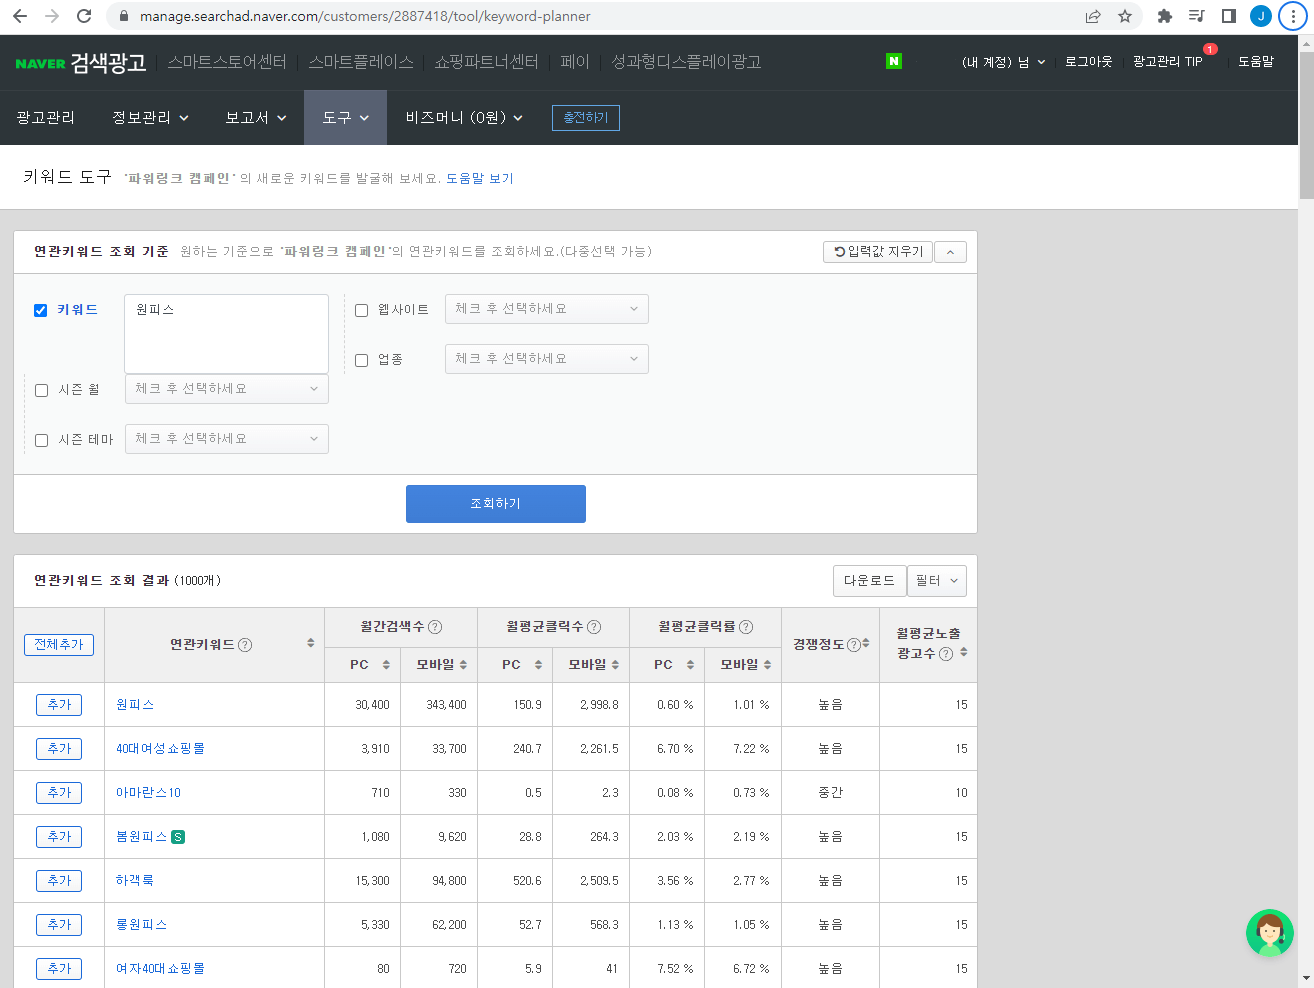Go back with browser back arrow
This screenshot has height=988, width=1314.
pos(20,16)
